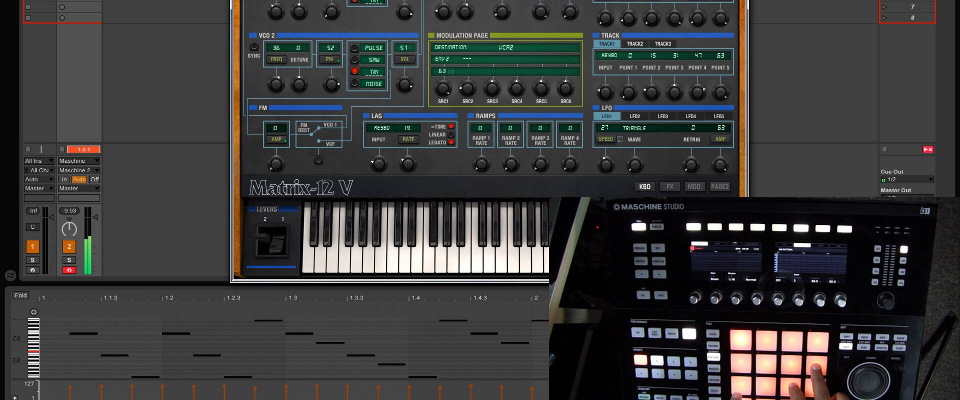Switch to TRACK2 tab
This screenshot has height=400, width=960.
pos(635,44)
